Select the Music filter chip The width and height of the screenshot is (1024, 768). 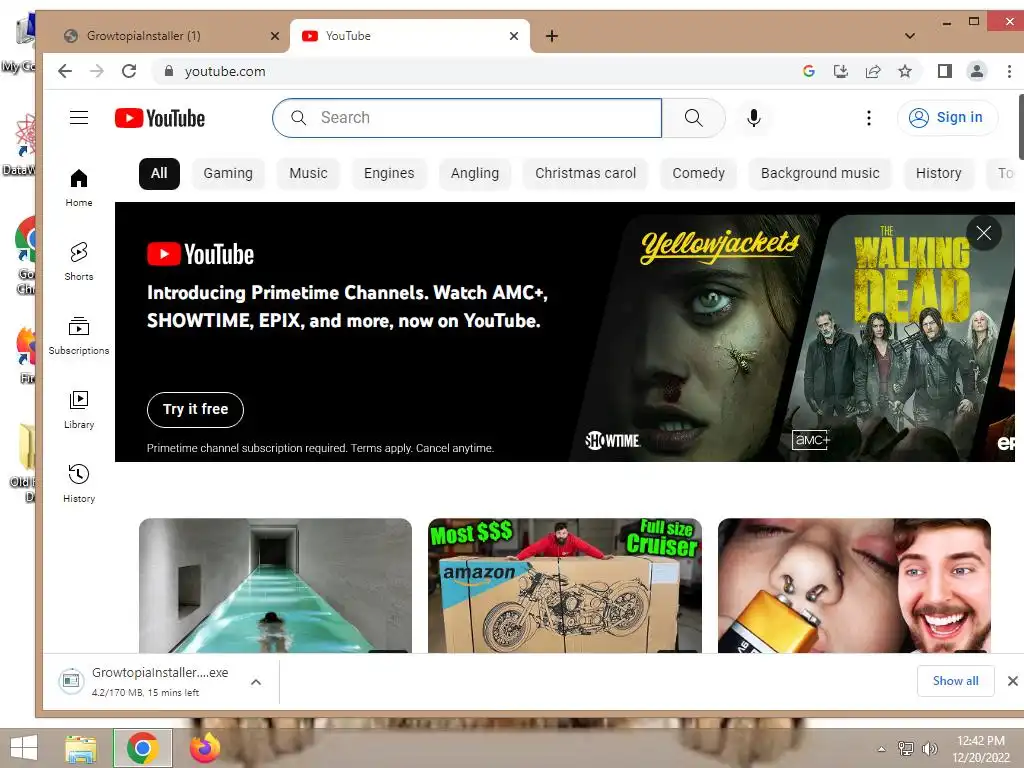click(x=308, y=174)
